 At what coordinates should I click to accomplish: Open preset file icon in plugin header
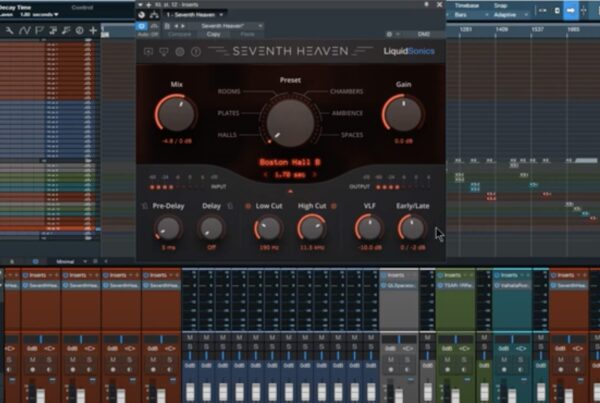pos(167,26)
